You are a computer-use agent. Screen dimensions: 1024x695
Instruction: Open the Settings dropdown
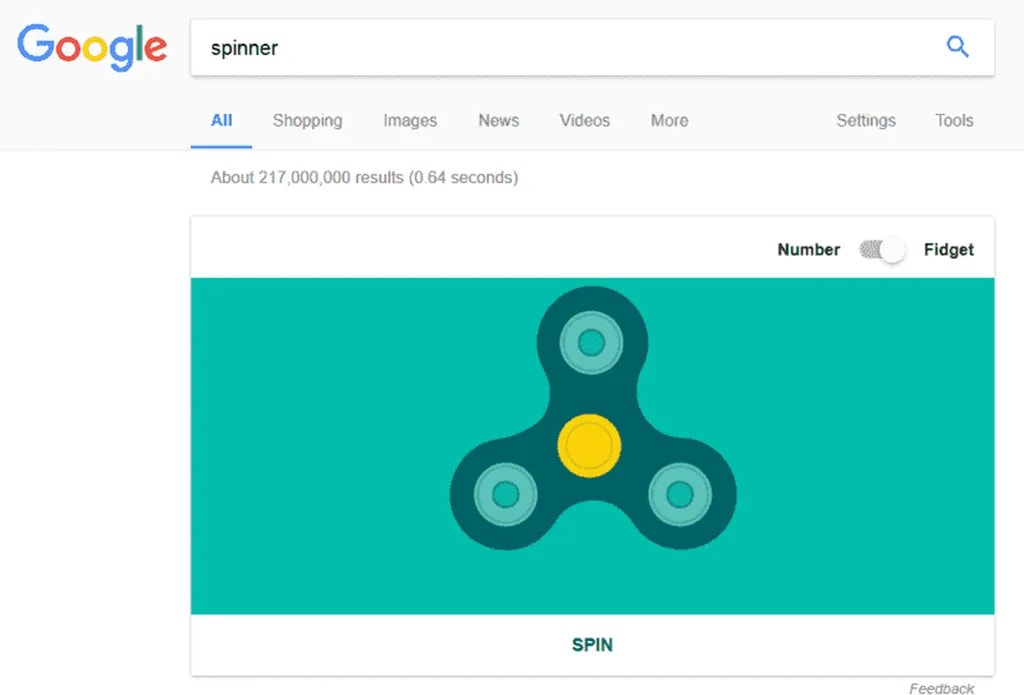coord(865,120)
